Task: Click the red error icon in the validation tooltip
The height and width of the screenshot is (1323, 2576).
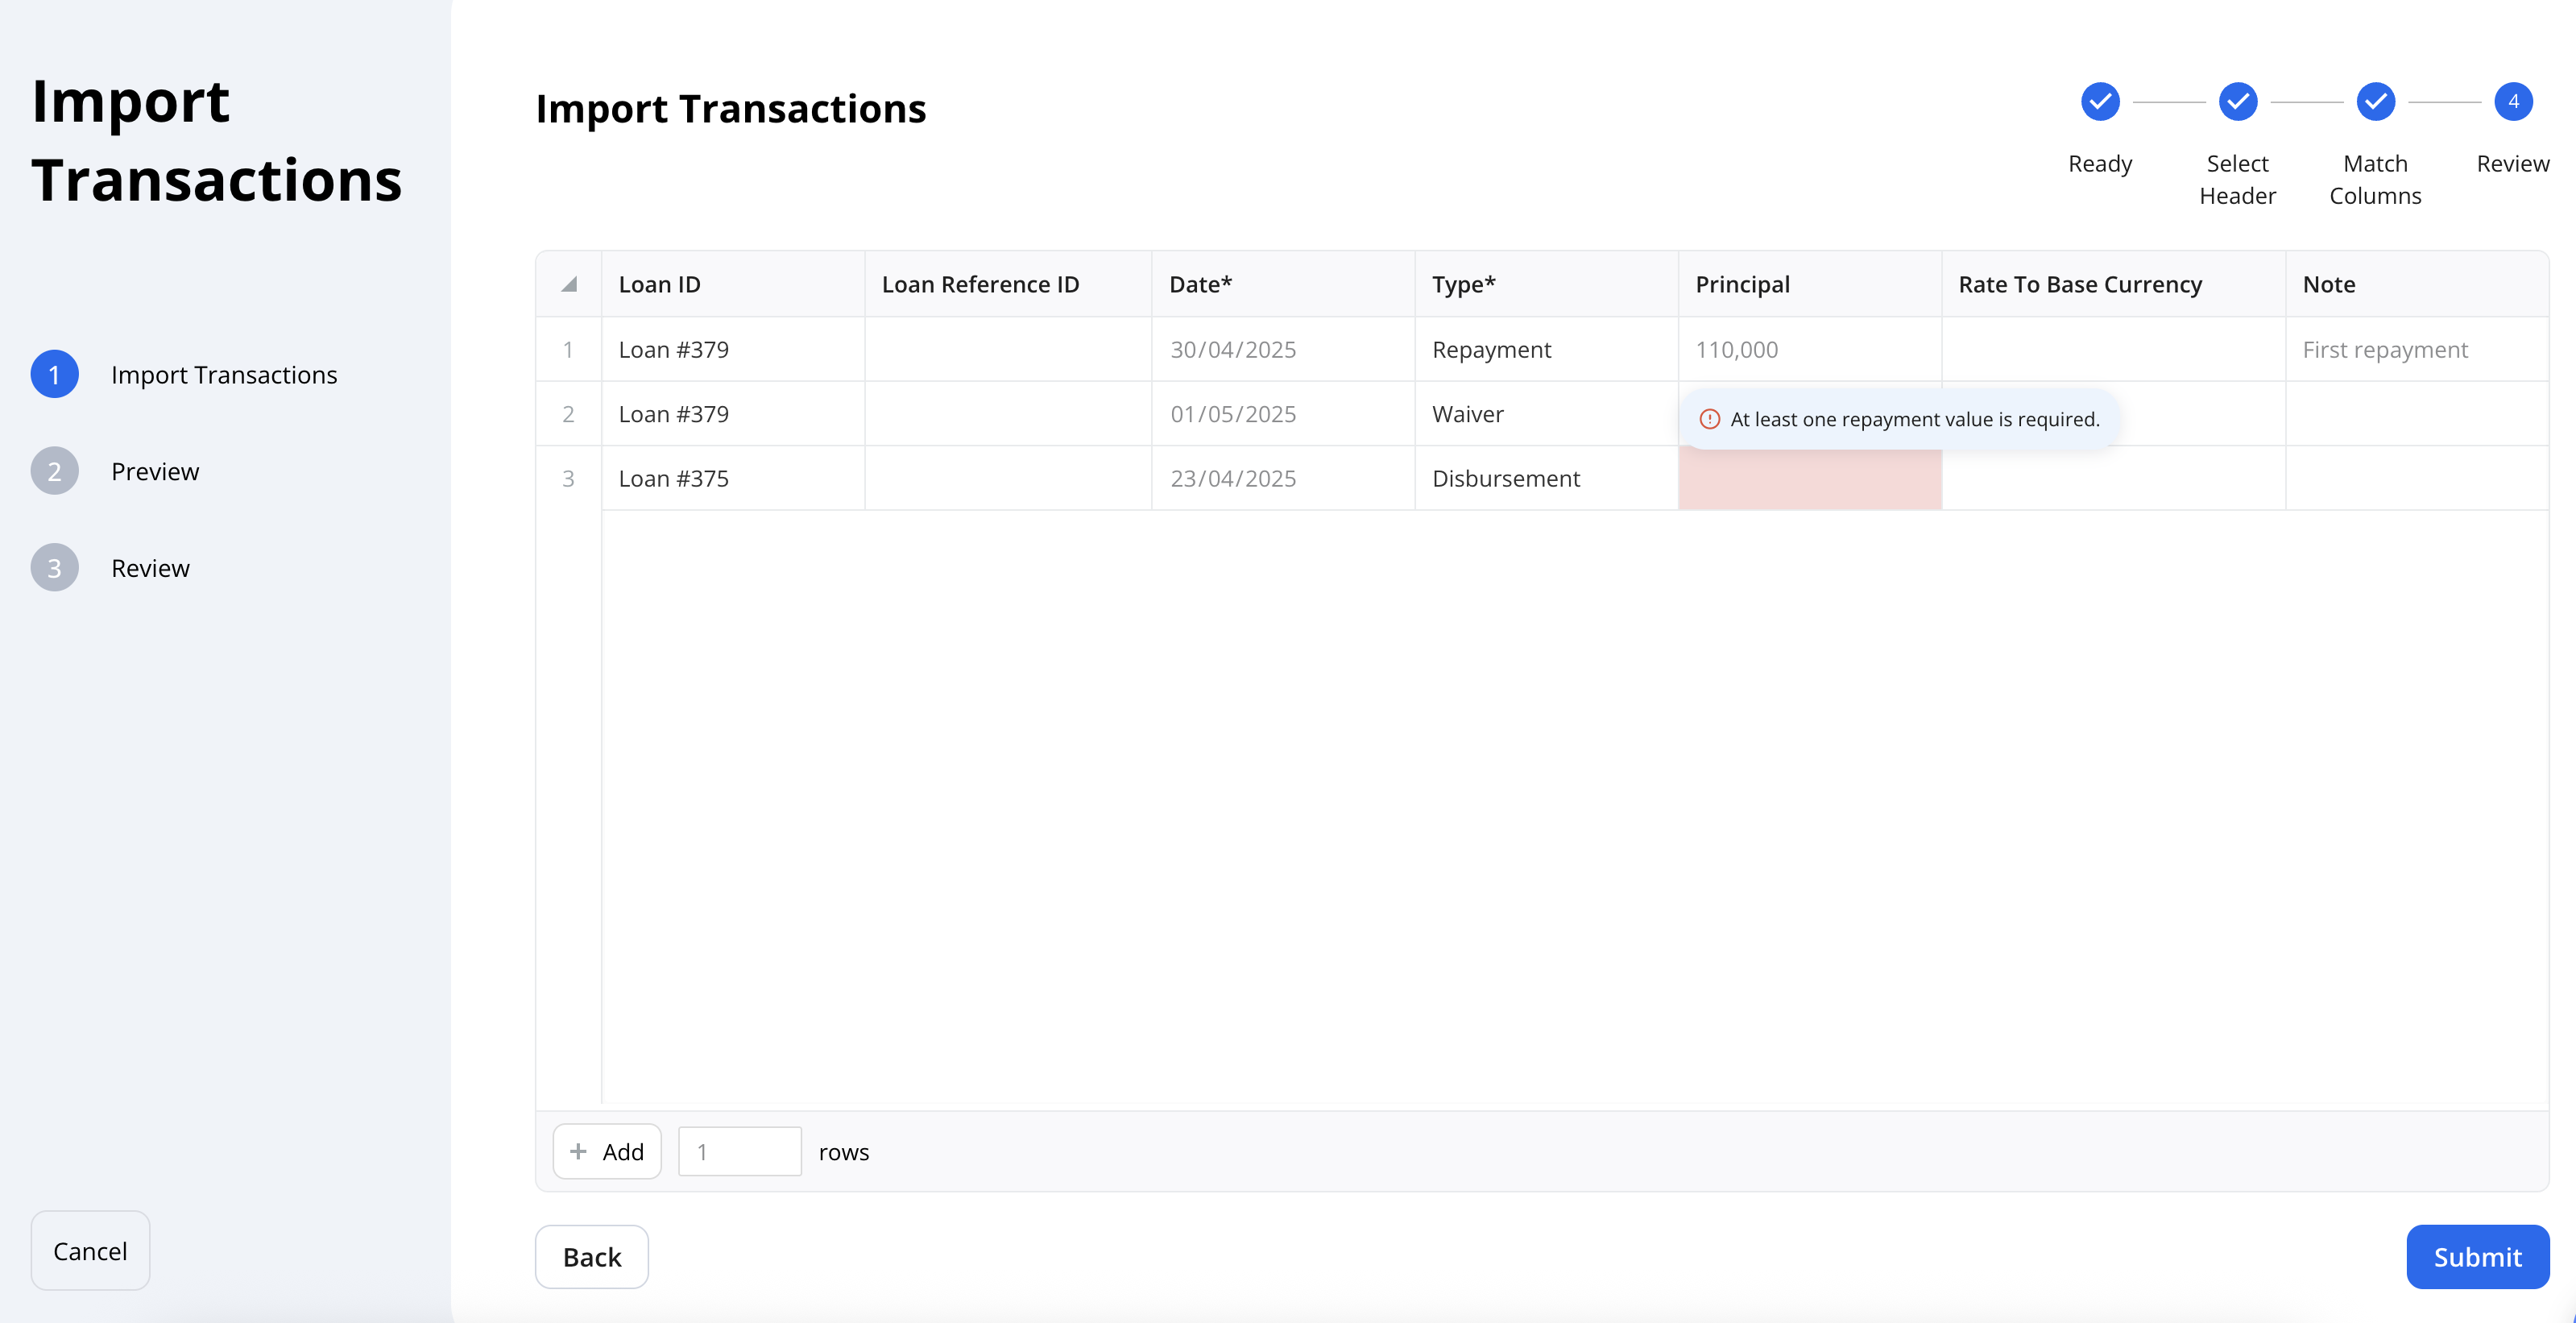Action: (x=1710, y=419)
